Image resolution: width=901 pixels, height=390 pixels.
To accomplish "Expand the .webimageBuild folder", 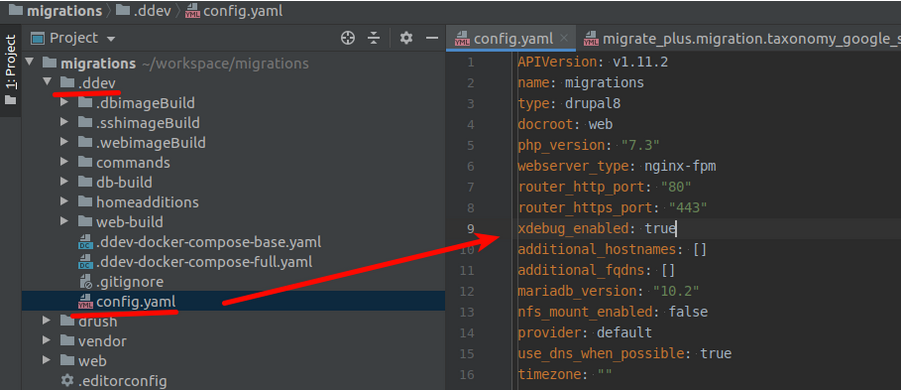I will pos(64,142).
